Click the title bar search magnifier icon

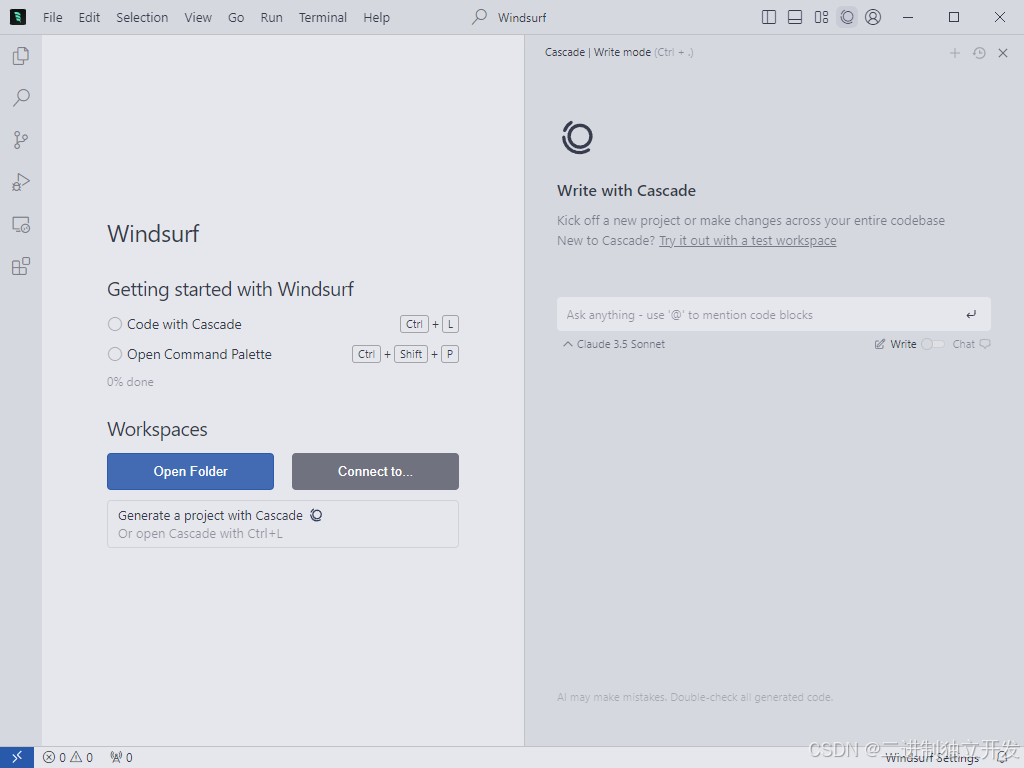click(479, 17)
